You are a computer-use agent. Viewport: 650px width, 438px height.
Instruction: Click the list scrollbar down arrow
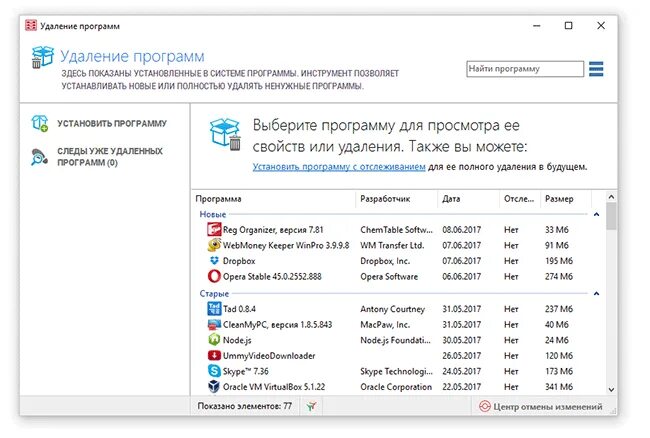611,390
